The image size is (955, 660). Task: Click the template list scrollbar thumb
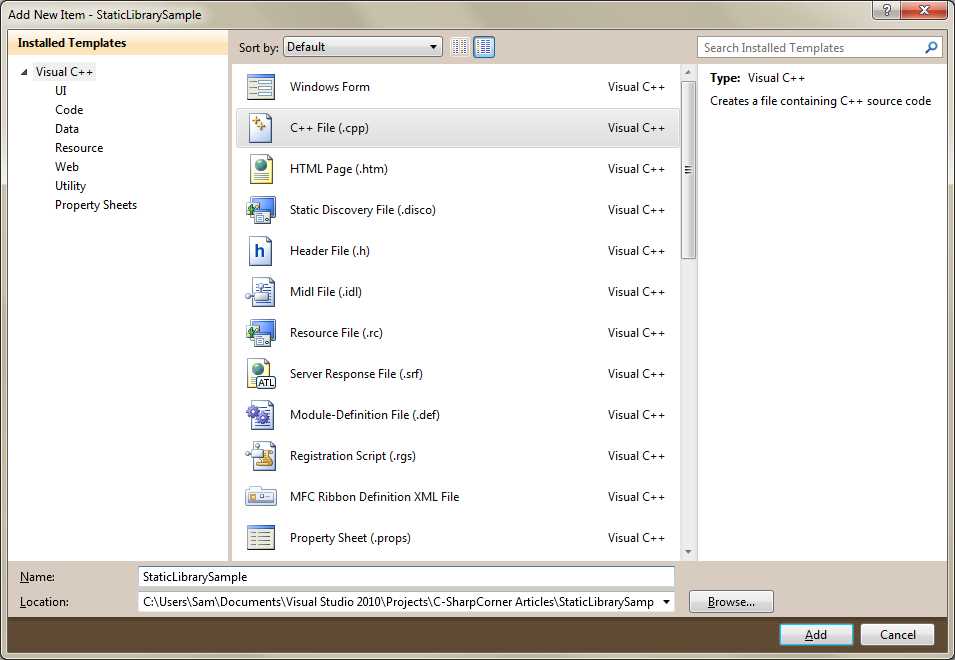[x=688, y=170]
